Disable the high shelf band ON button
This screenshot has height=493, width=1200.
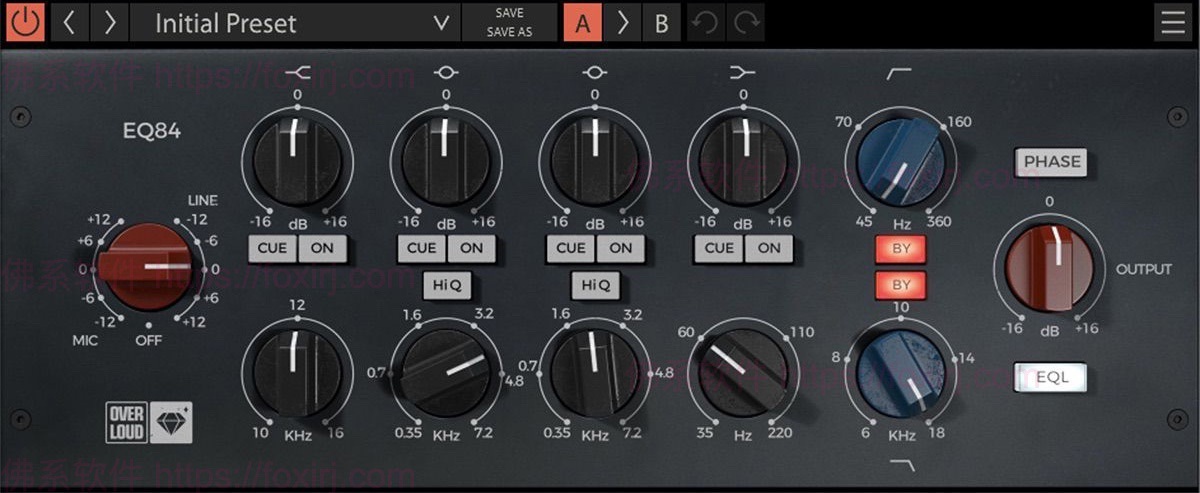coord(322,248)
